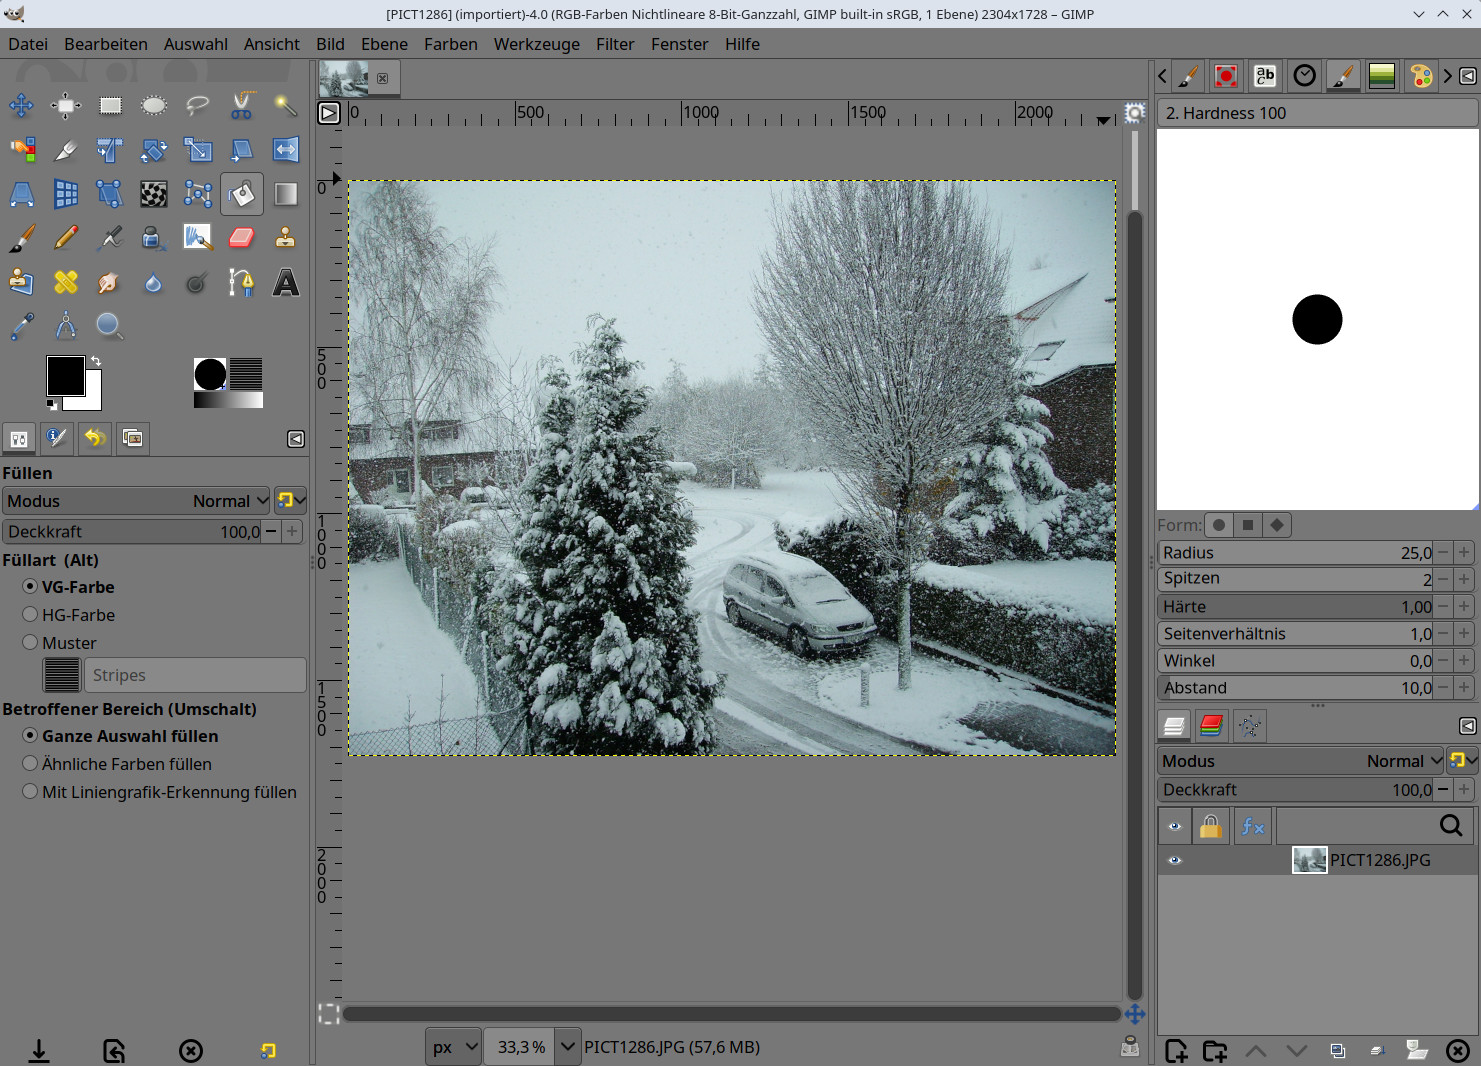Select the Move tool

(21, 105)
